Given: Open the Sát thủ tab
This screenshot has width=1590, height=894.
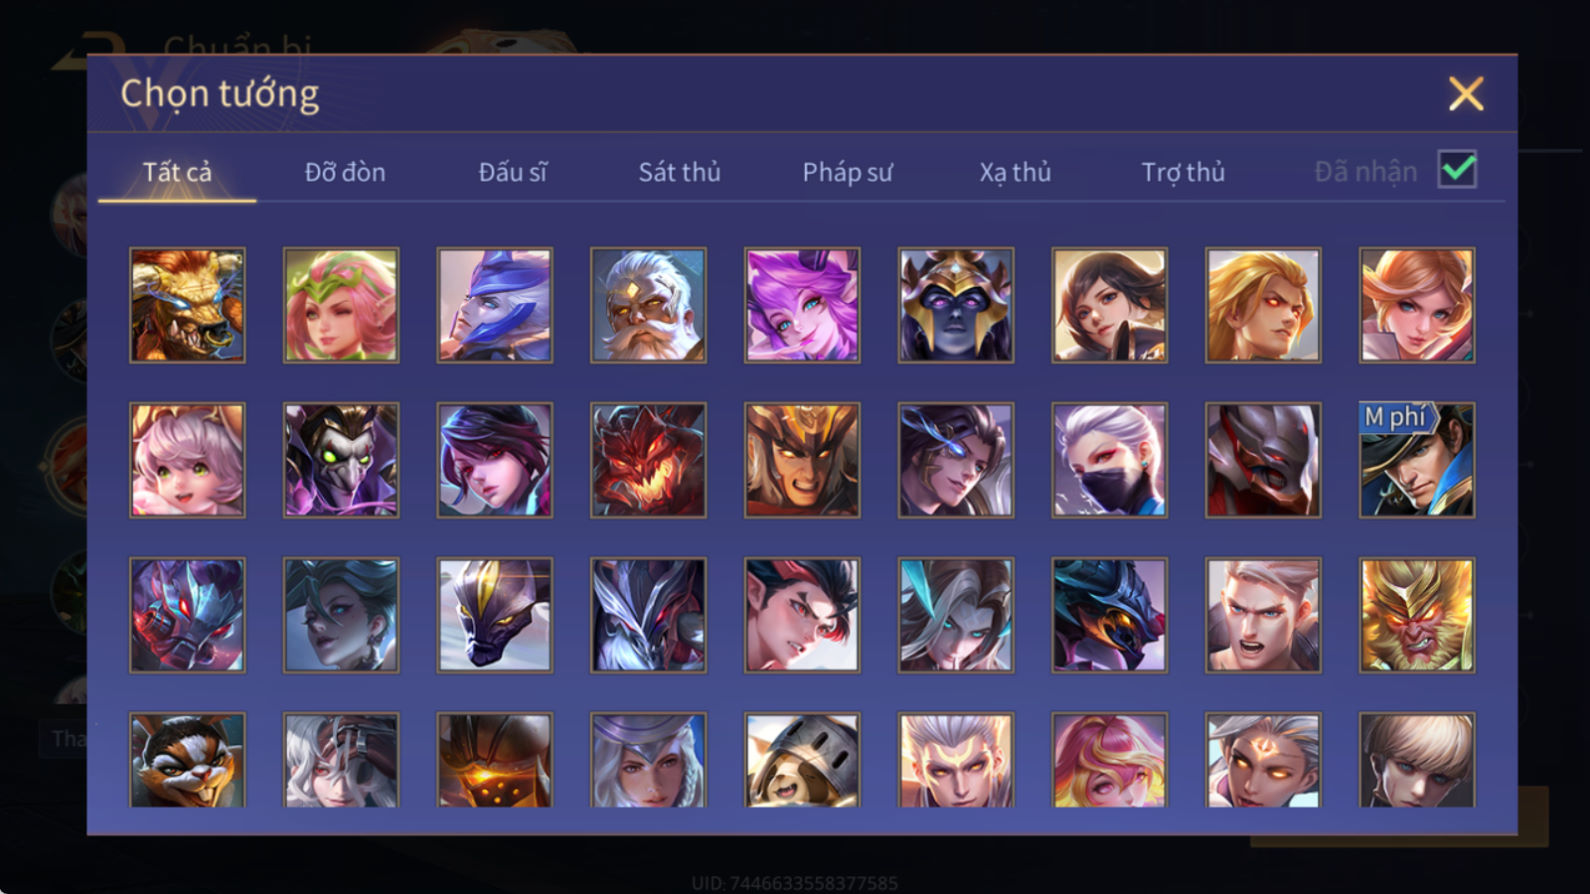Looking at the screenshot, I should tap(679, 172).
